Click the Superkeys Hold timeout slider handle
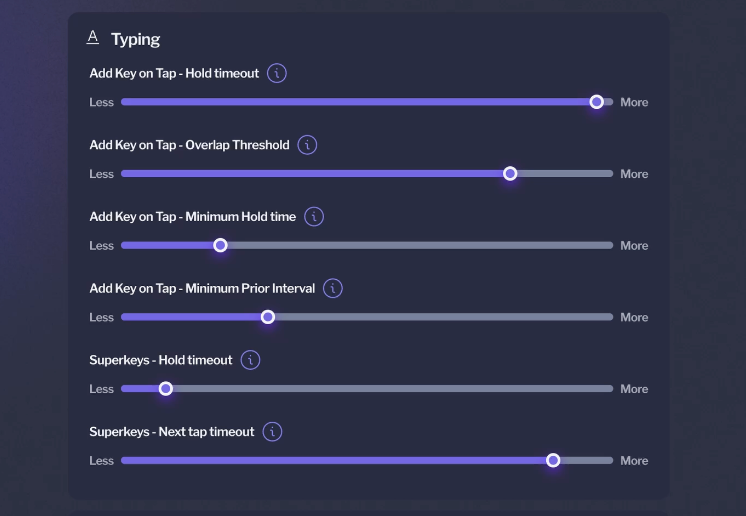746x516 pixels. coord(166,389)
